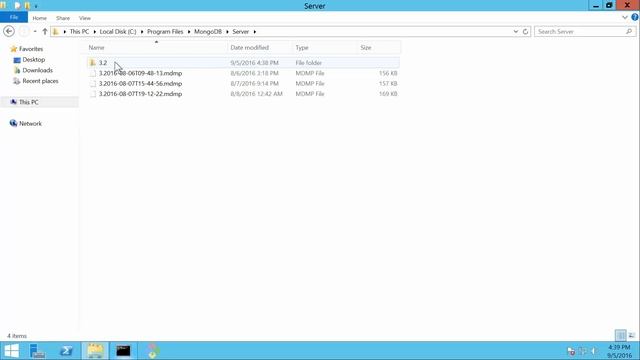Launch PowerShell from taskbar

tap(67, 351)
